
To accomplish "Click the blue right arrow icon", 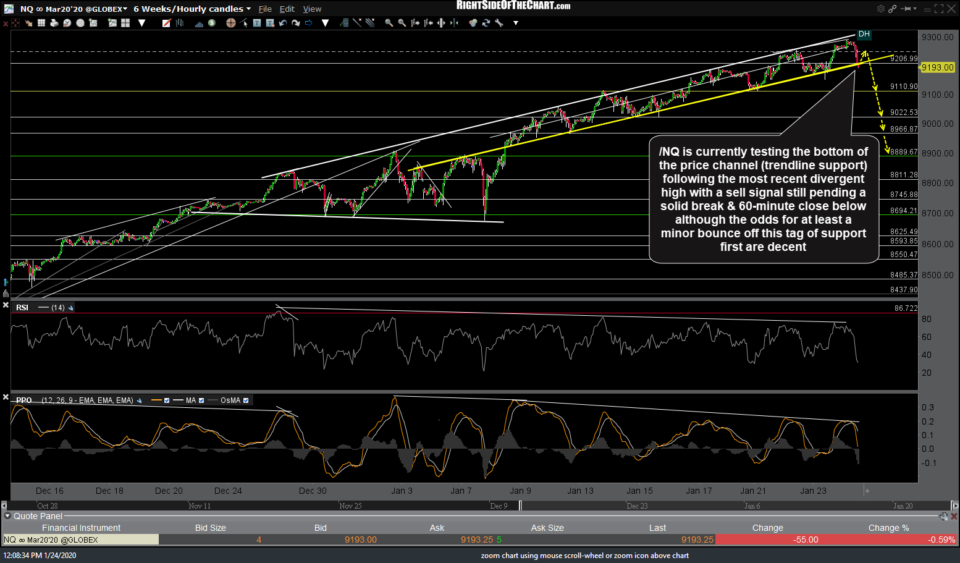I will [x=309, y=23].
